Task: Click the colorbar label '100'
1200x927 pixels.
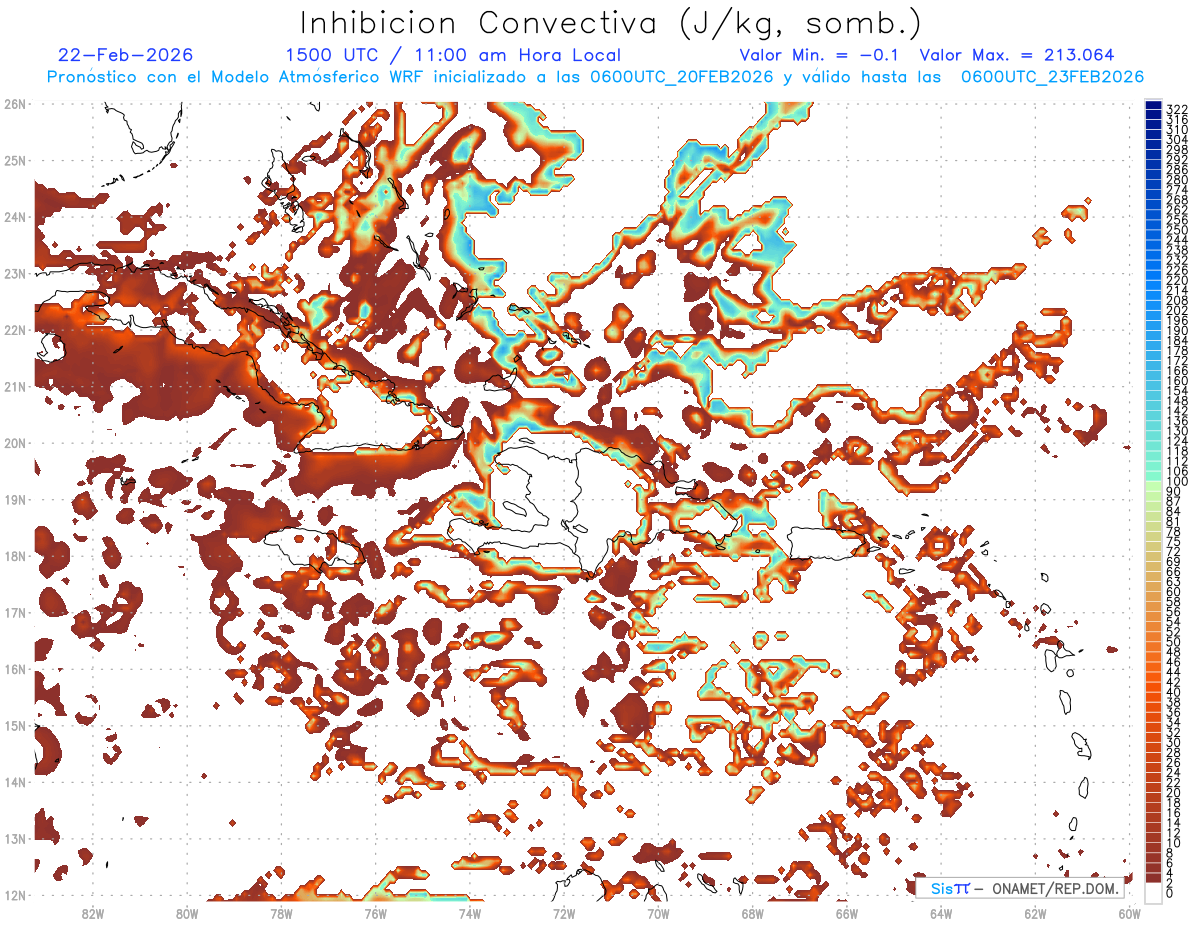Action: [1176, 482]
